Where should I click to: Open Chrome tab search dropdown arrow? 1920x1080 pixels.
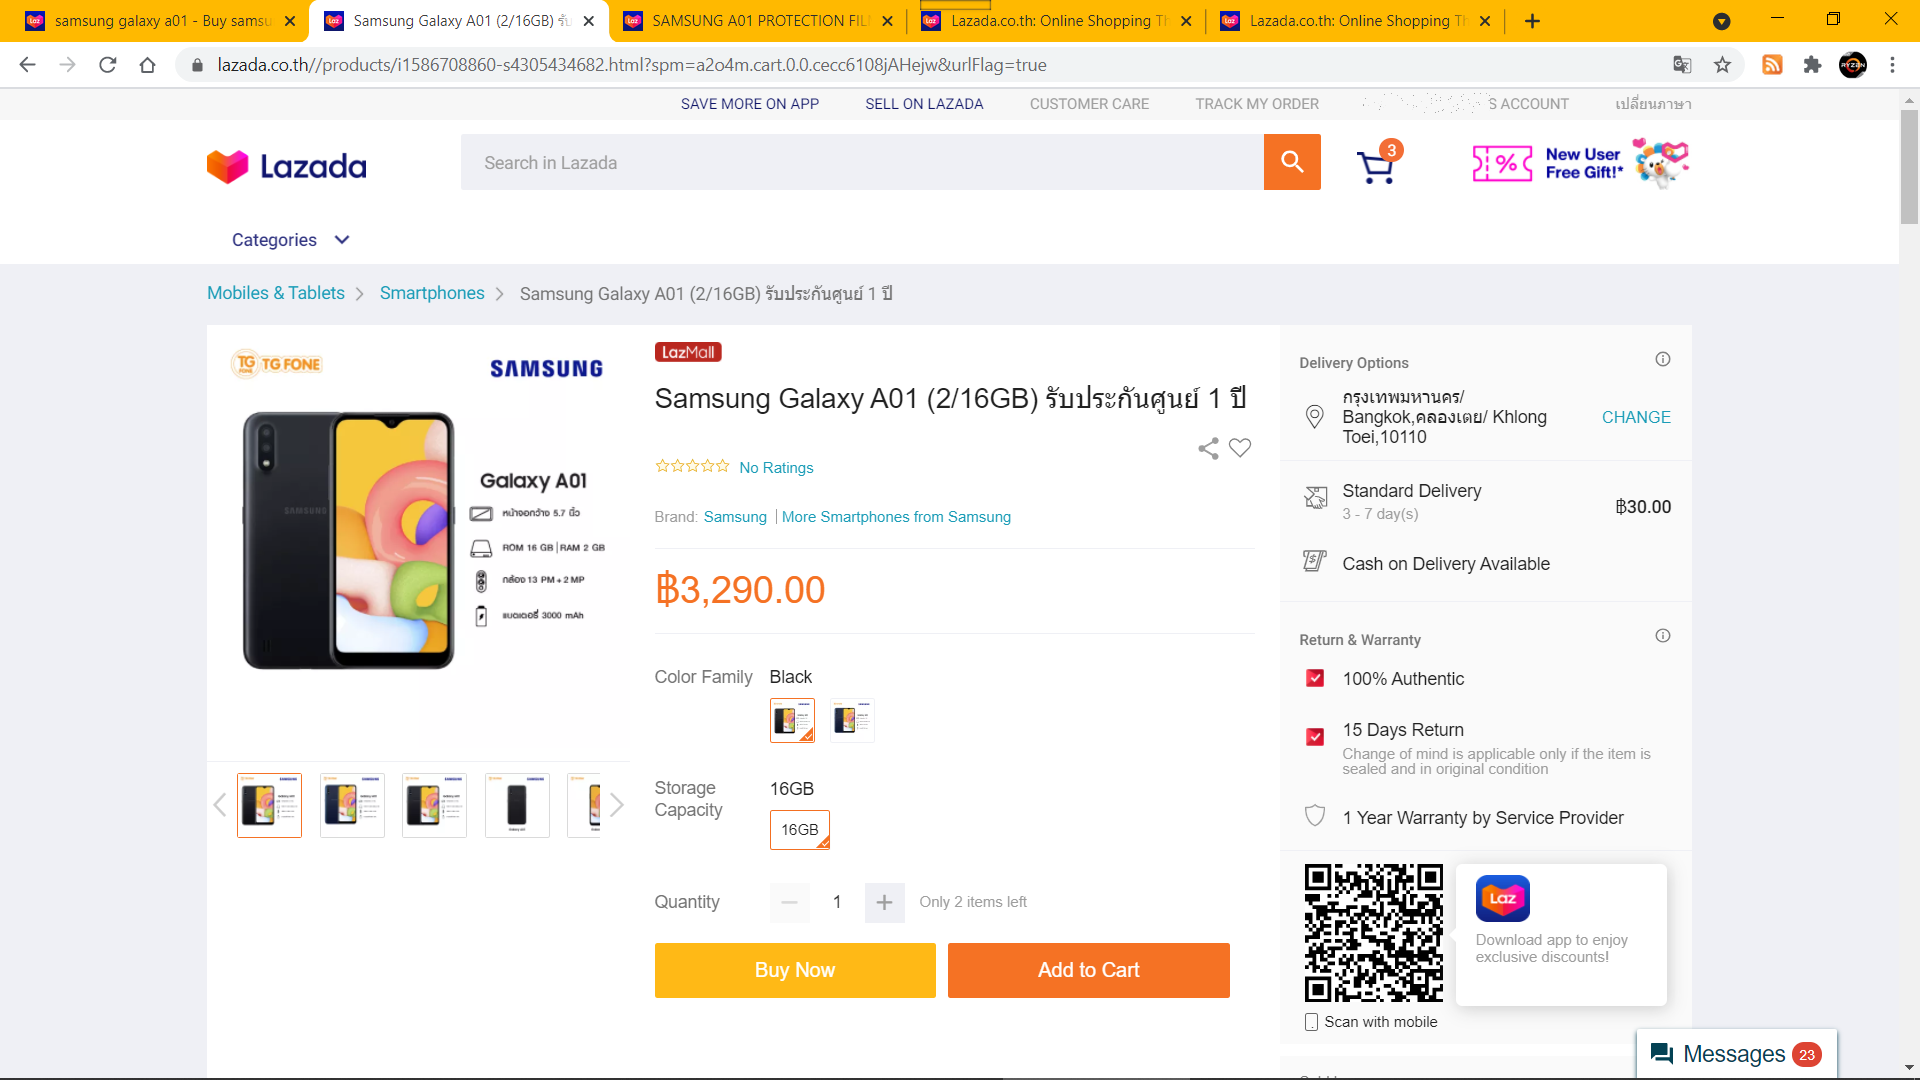pyautogui.click(x=1722, y=21)
